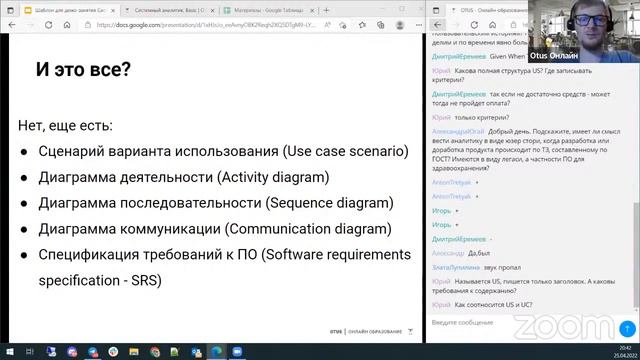Close the Системный аналитик tab
The image size is (640, 360).
212,10
